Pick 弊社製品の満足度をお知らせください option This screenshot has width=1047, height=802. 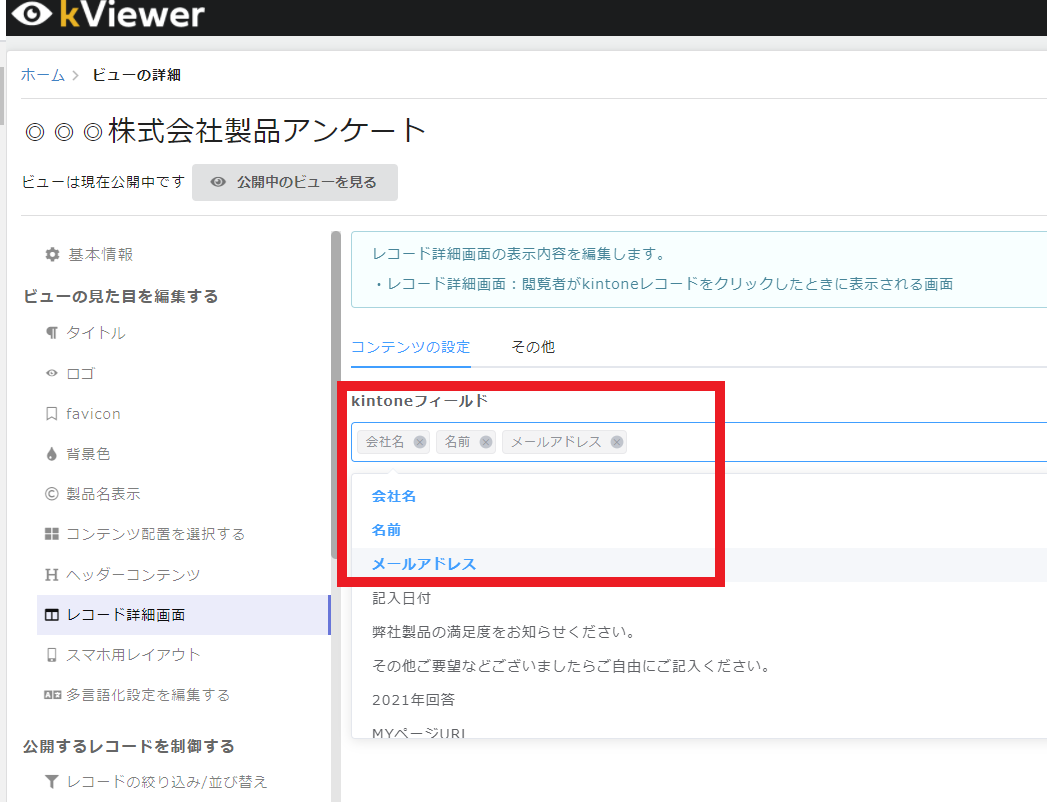click(503, 632)
